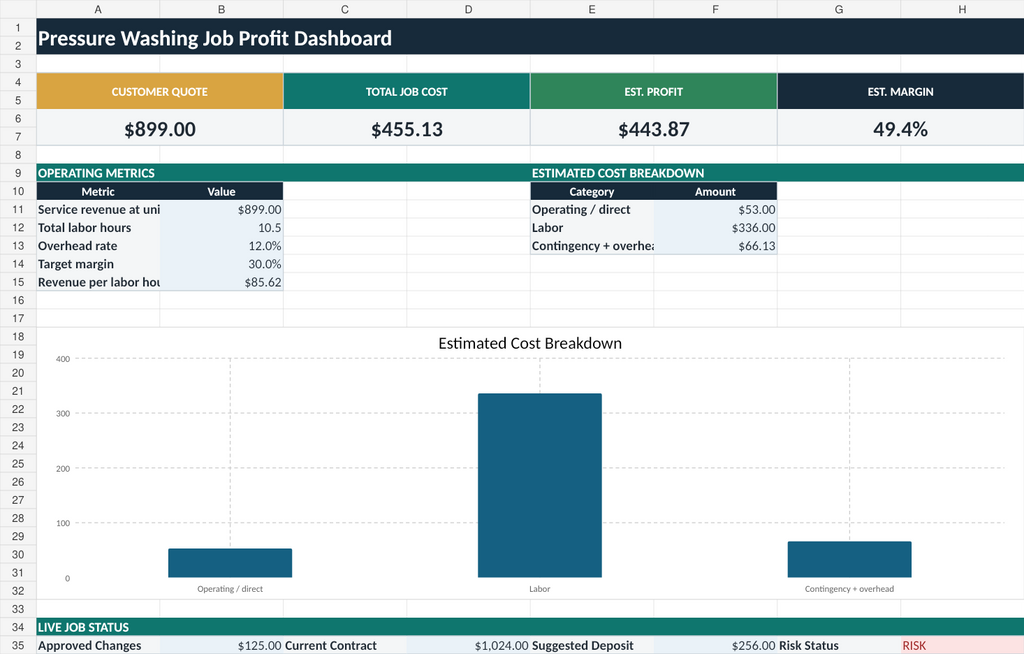Select the Pressure Washing Job Profit Dashboard title
The image size is (1024, 654).
click(215, 39)
